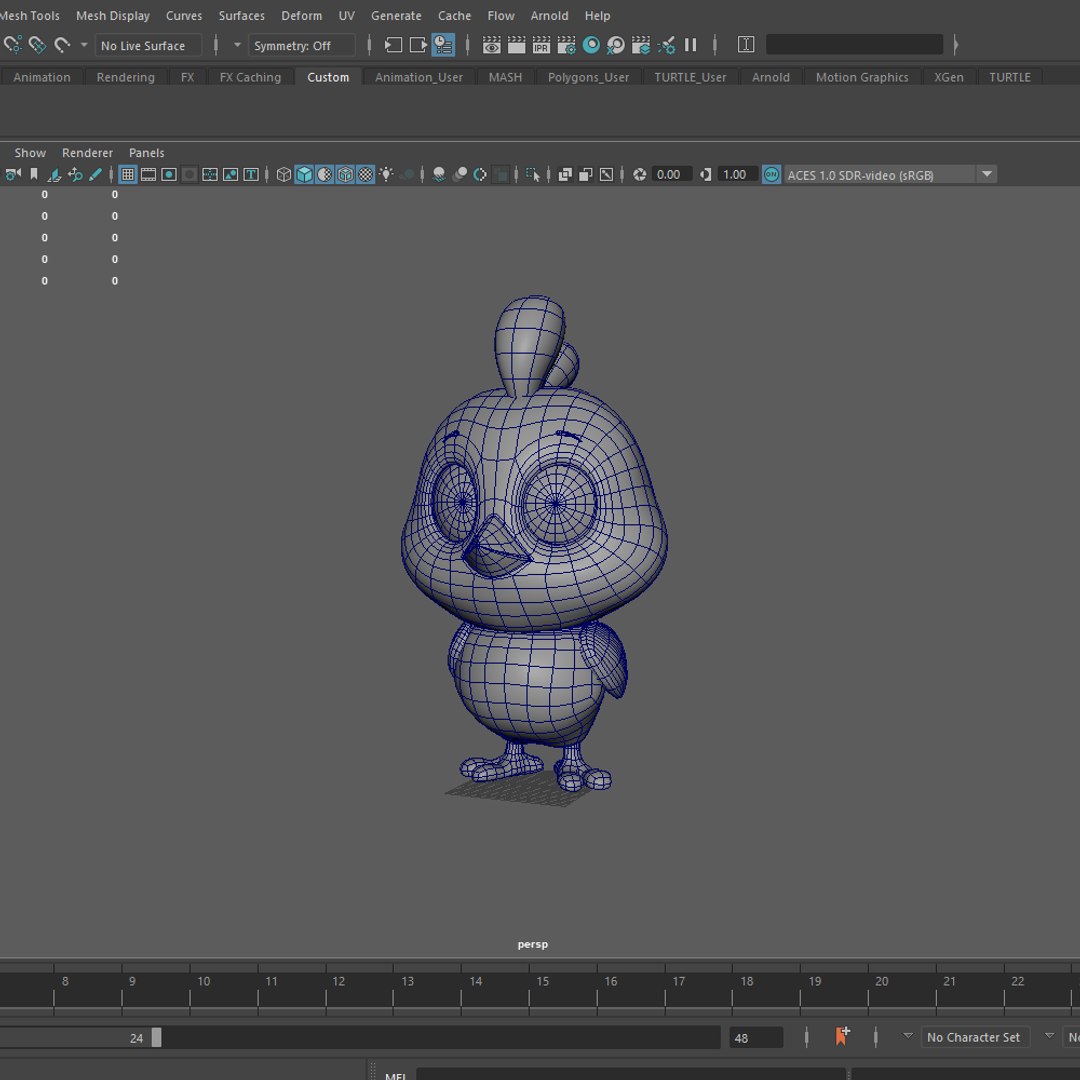Image resolution: width=1080 pixels, height=1080 pixels.
Task: Open the Panels menu
Action: pyautogui.click(x=147, y=153)
